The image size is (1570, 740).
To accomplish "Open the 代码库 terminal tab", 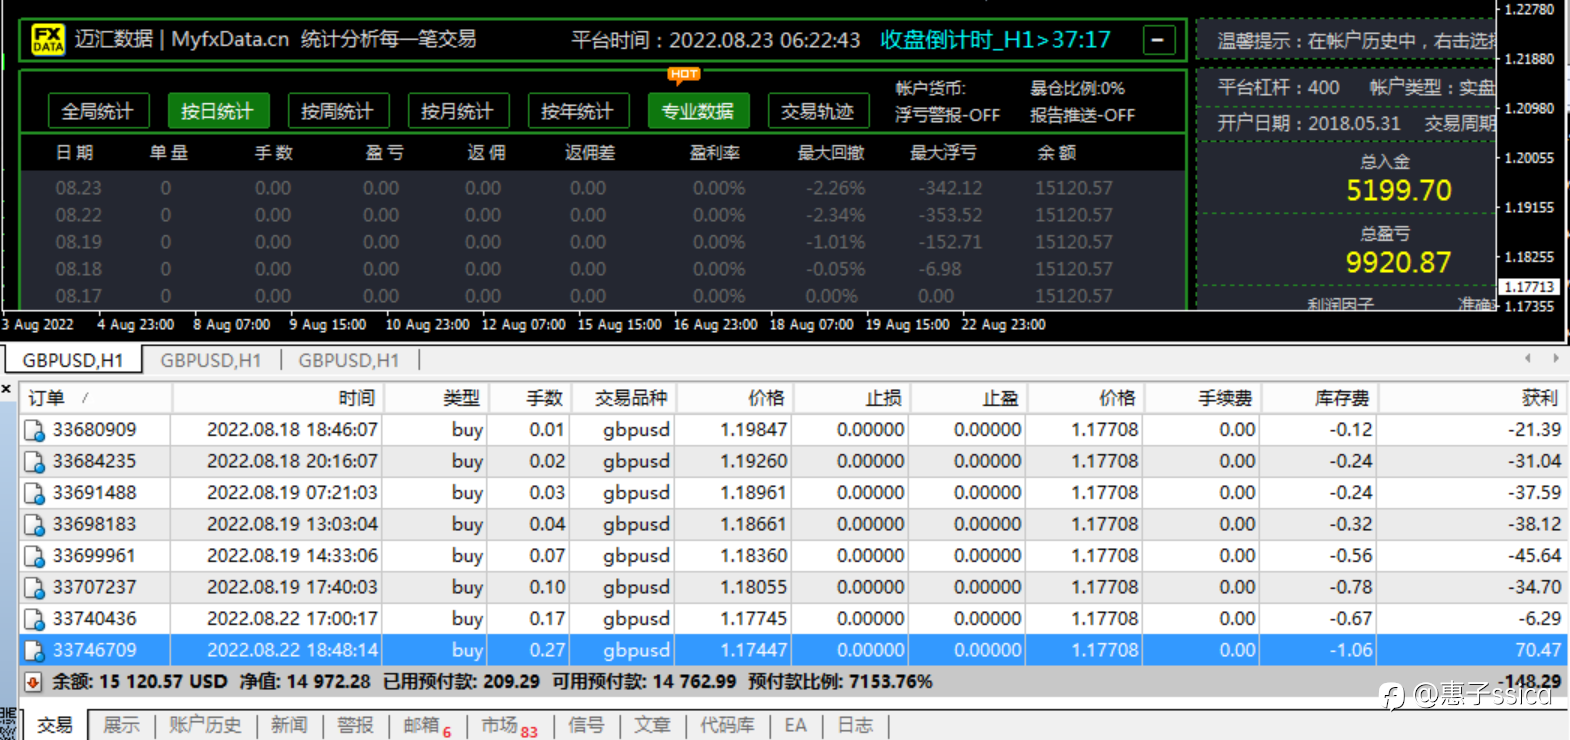I will point(727,725).
